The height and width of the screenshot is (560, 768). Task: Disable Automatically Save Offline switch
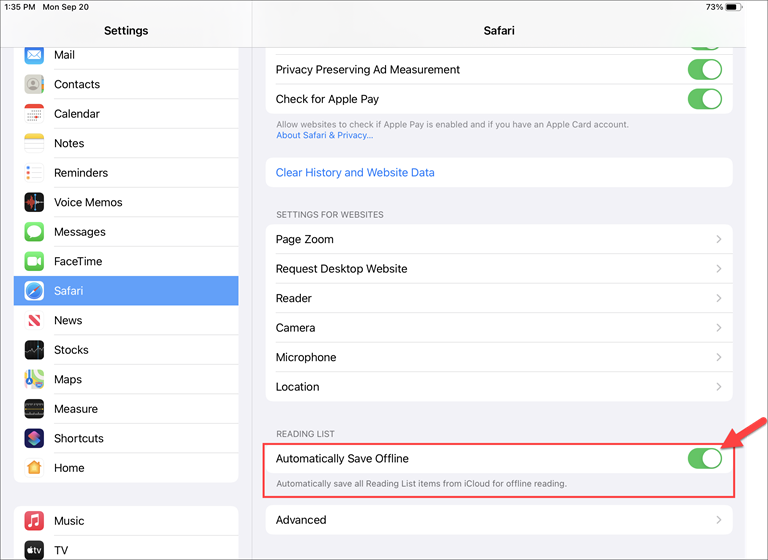(704, 458)
